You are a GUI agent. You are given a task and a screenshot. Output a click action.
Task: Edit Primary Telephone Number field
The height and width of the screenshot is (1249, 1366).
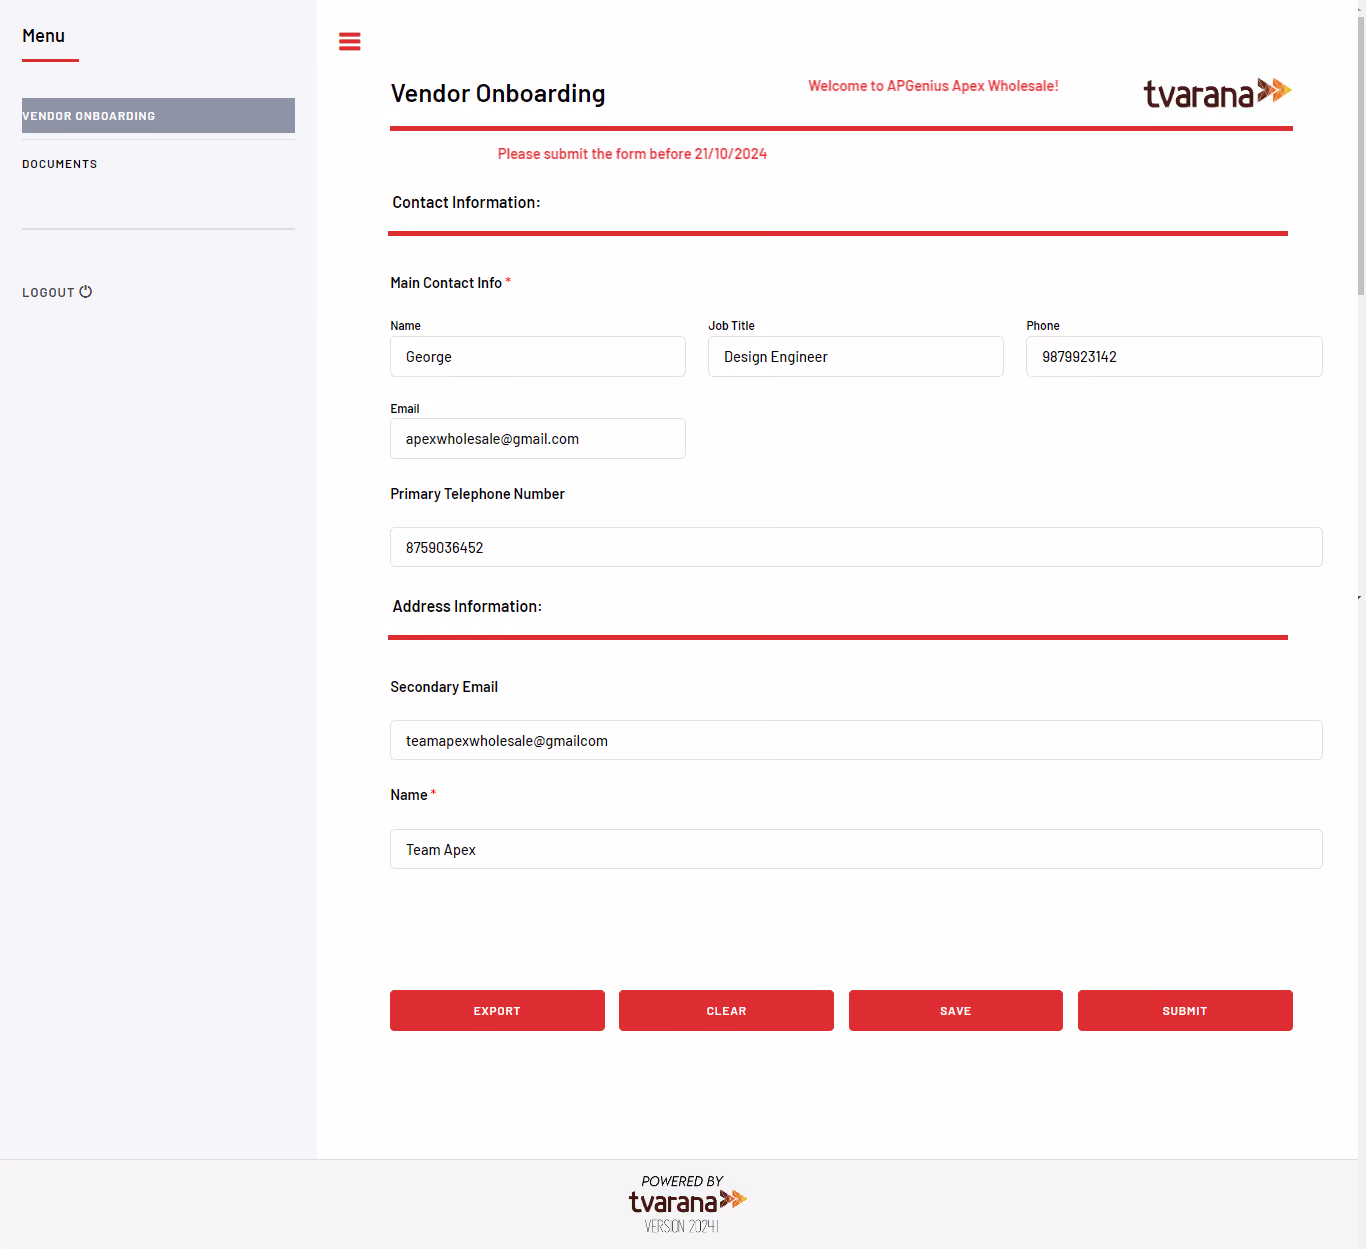click(x=856, y=547)
